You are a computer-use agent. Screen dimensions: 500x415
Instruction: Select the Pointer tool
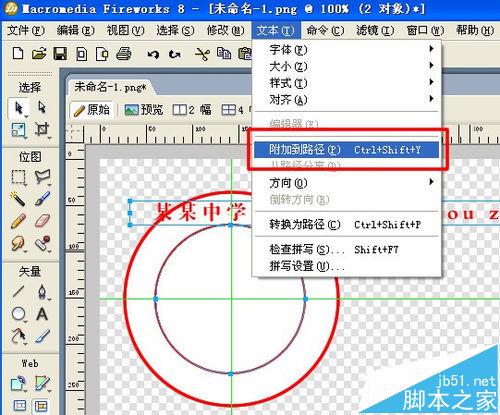point(19,108)
